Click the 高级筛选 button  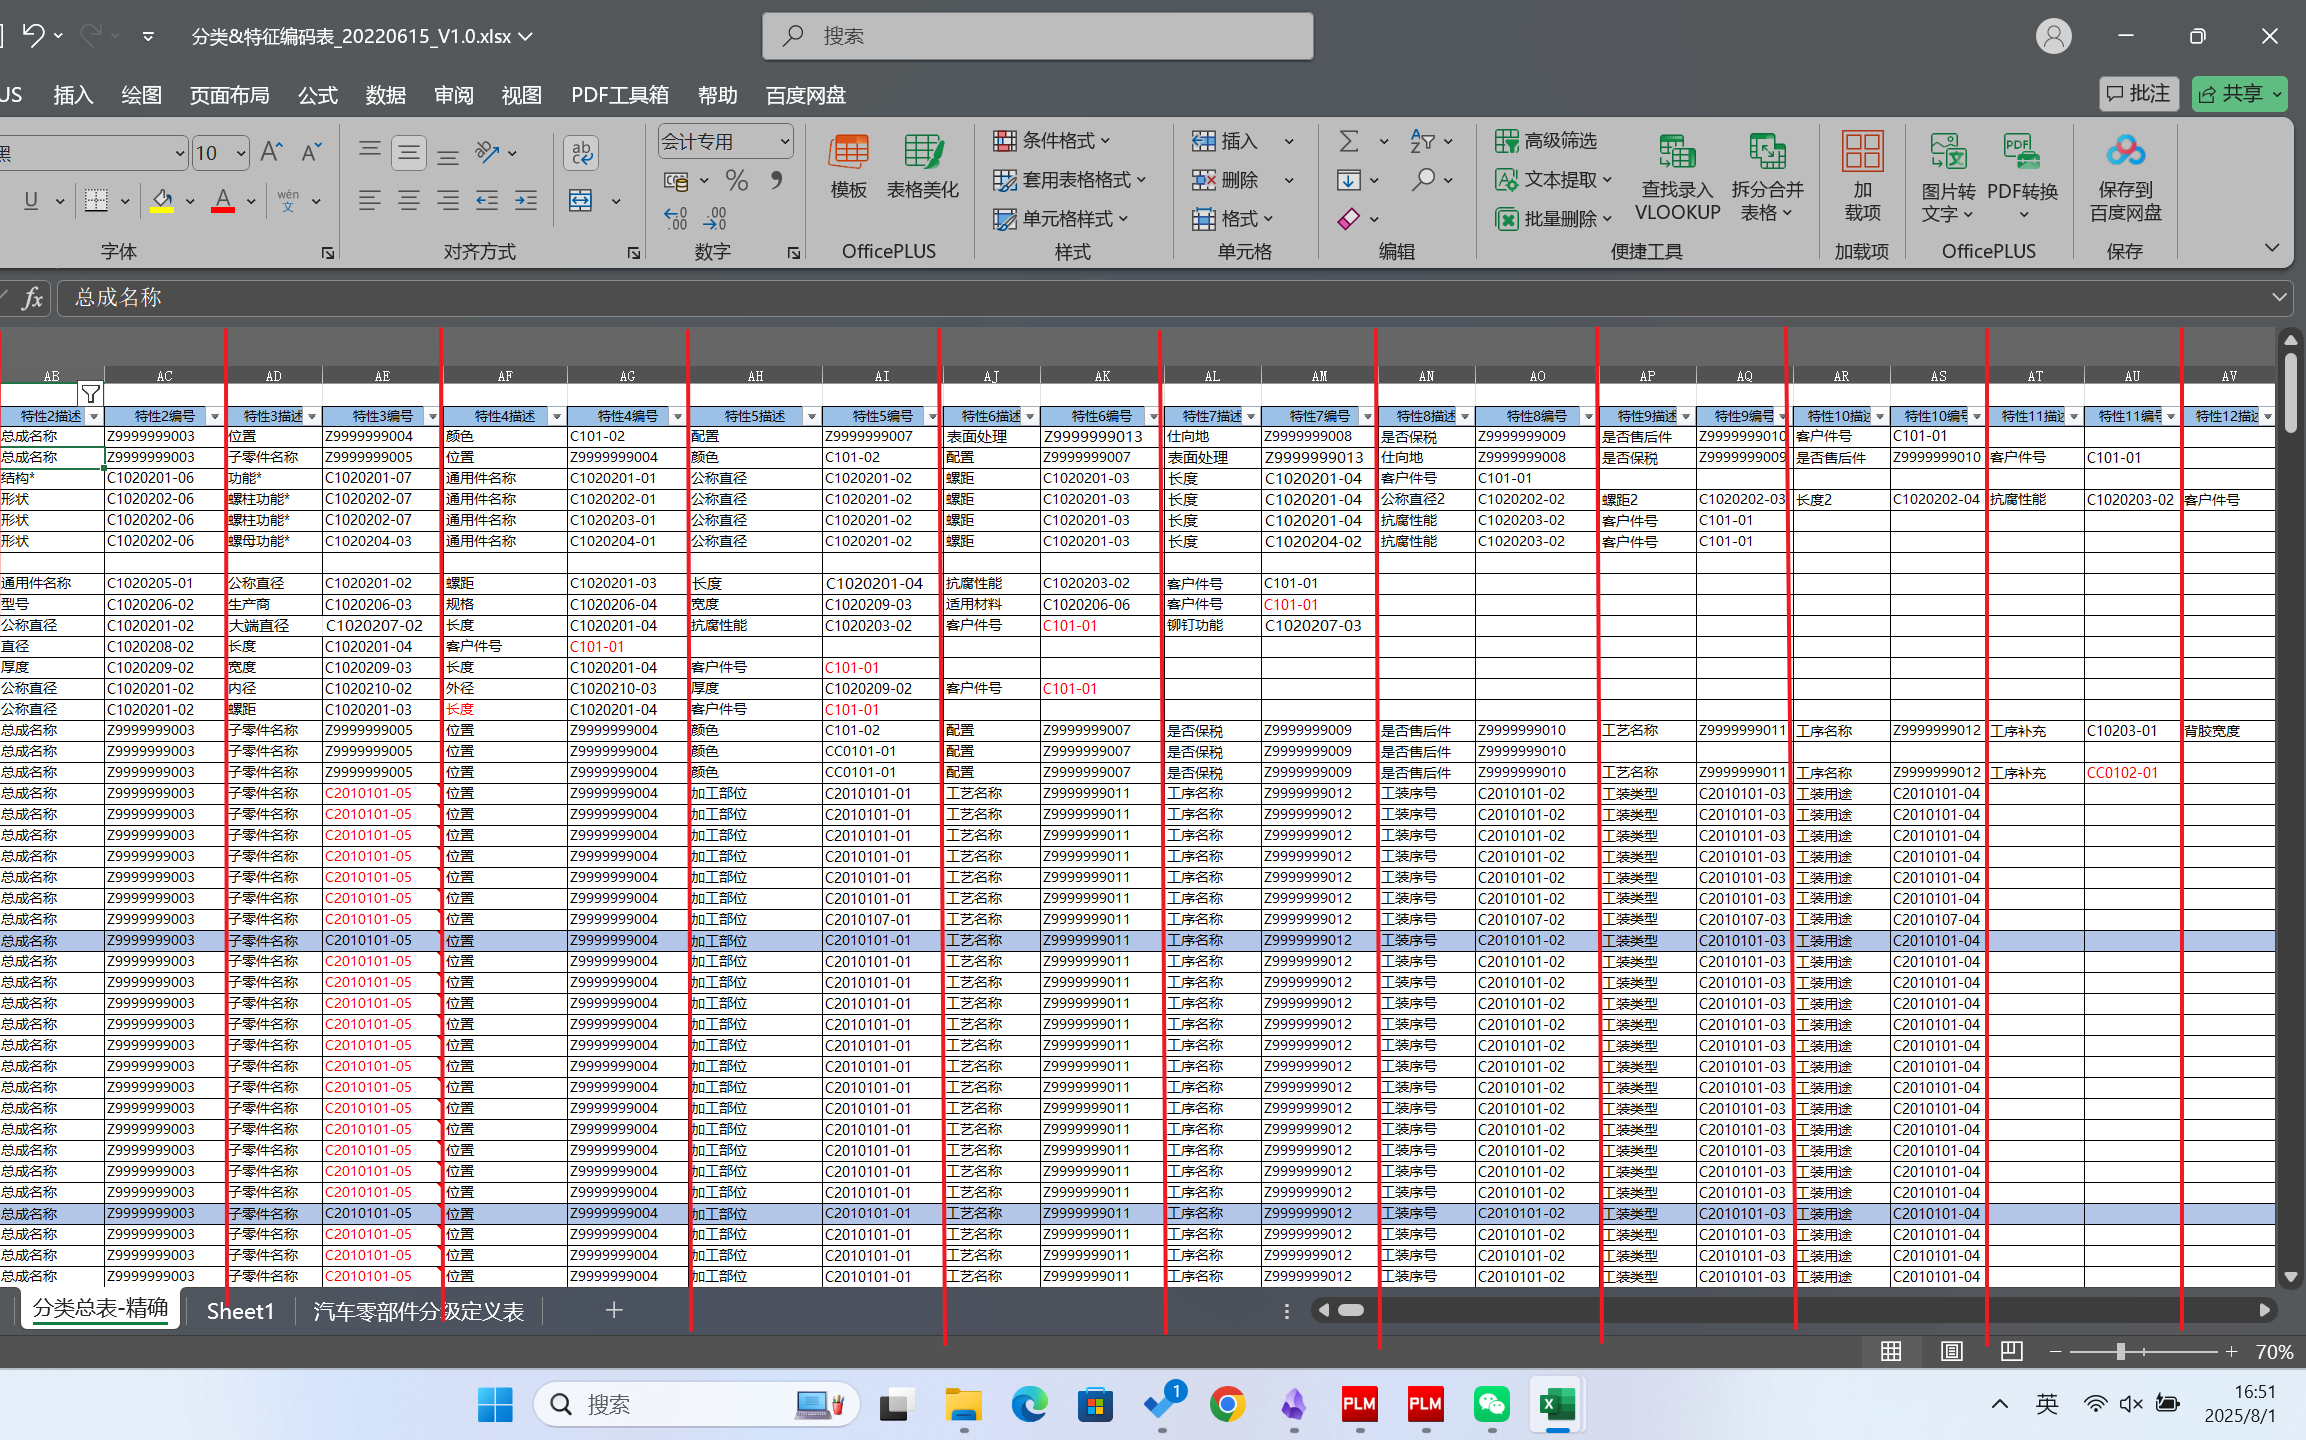tap(1546, 141)
